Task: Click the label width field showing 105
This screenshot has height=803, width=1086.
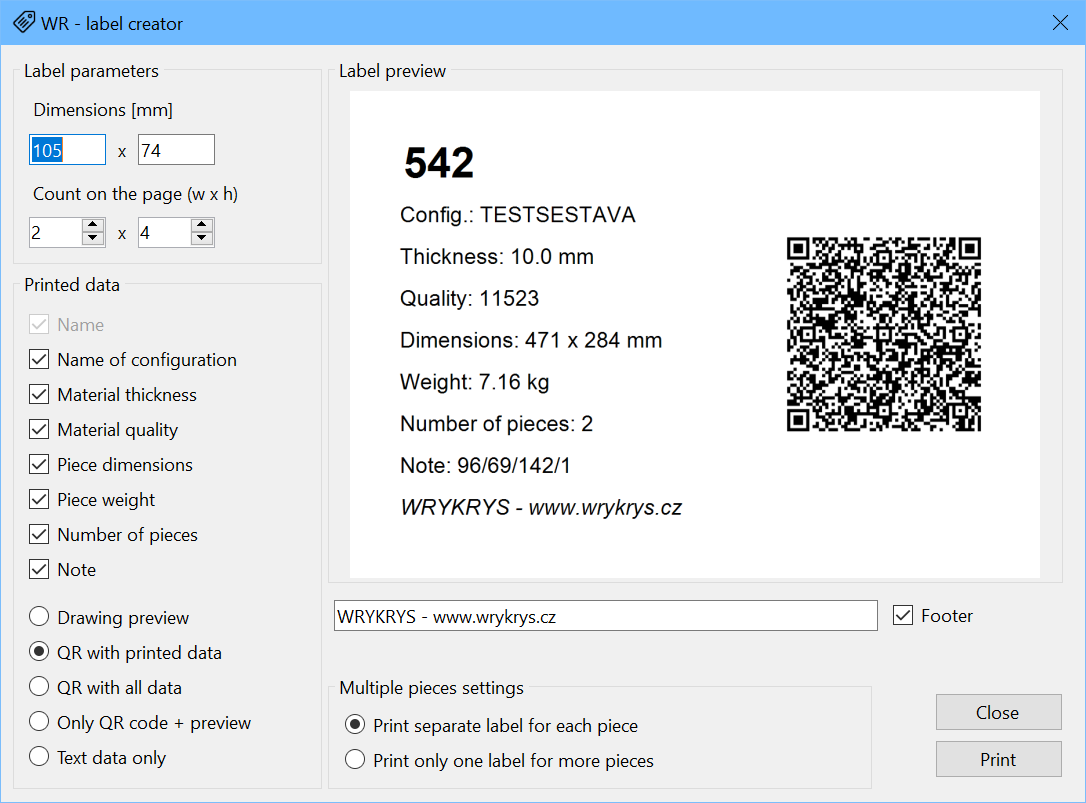Action: [x=67, y=150]
